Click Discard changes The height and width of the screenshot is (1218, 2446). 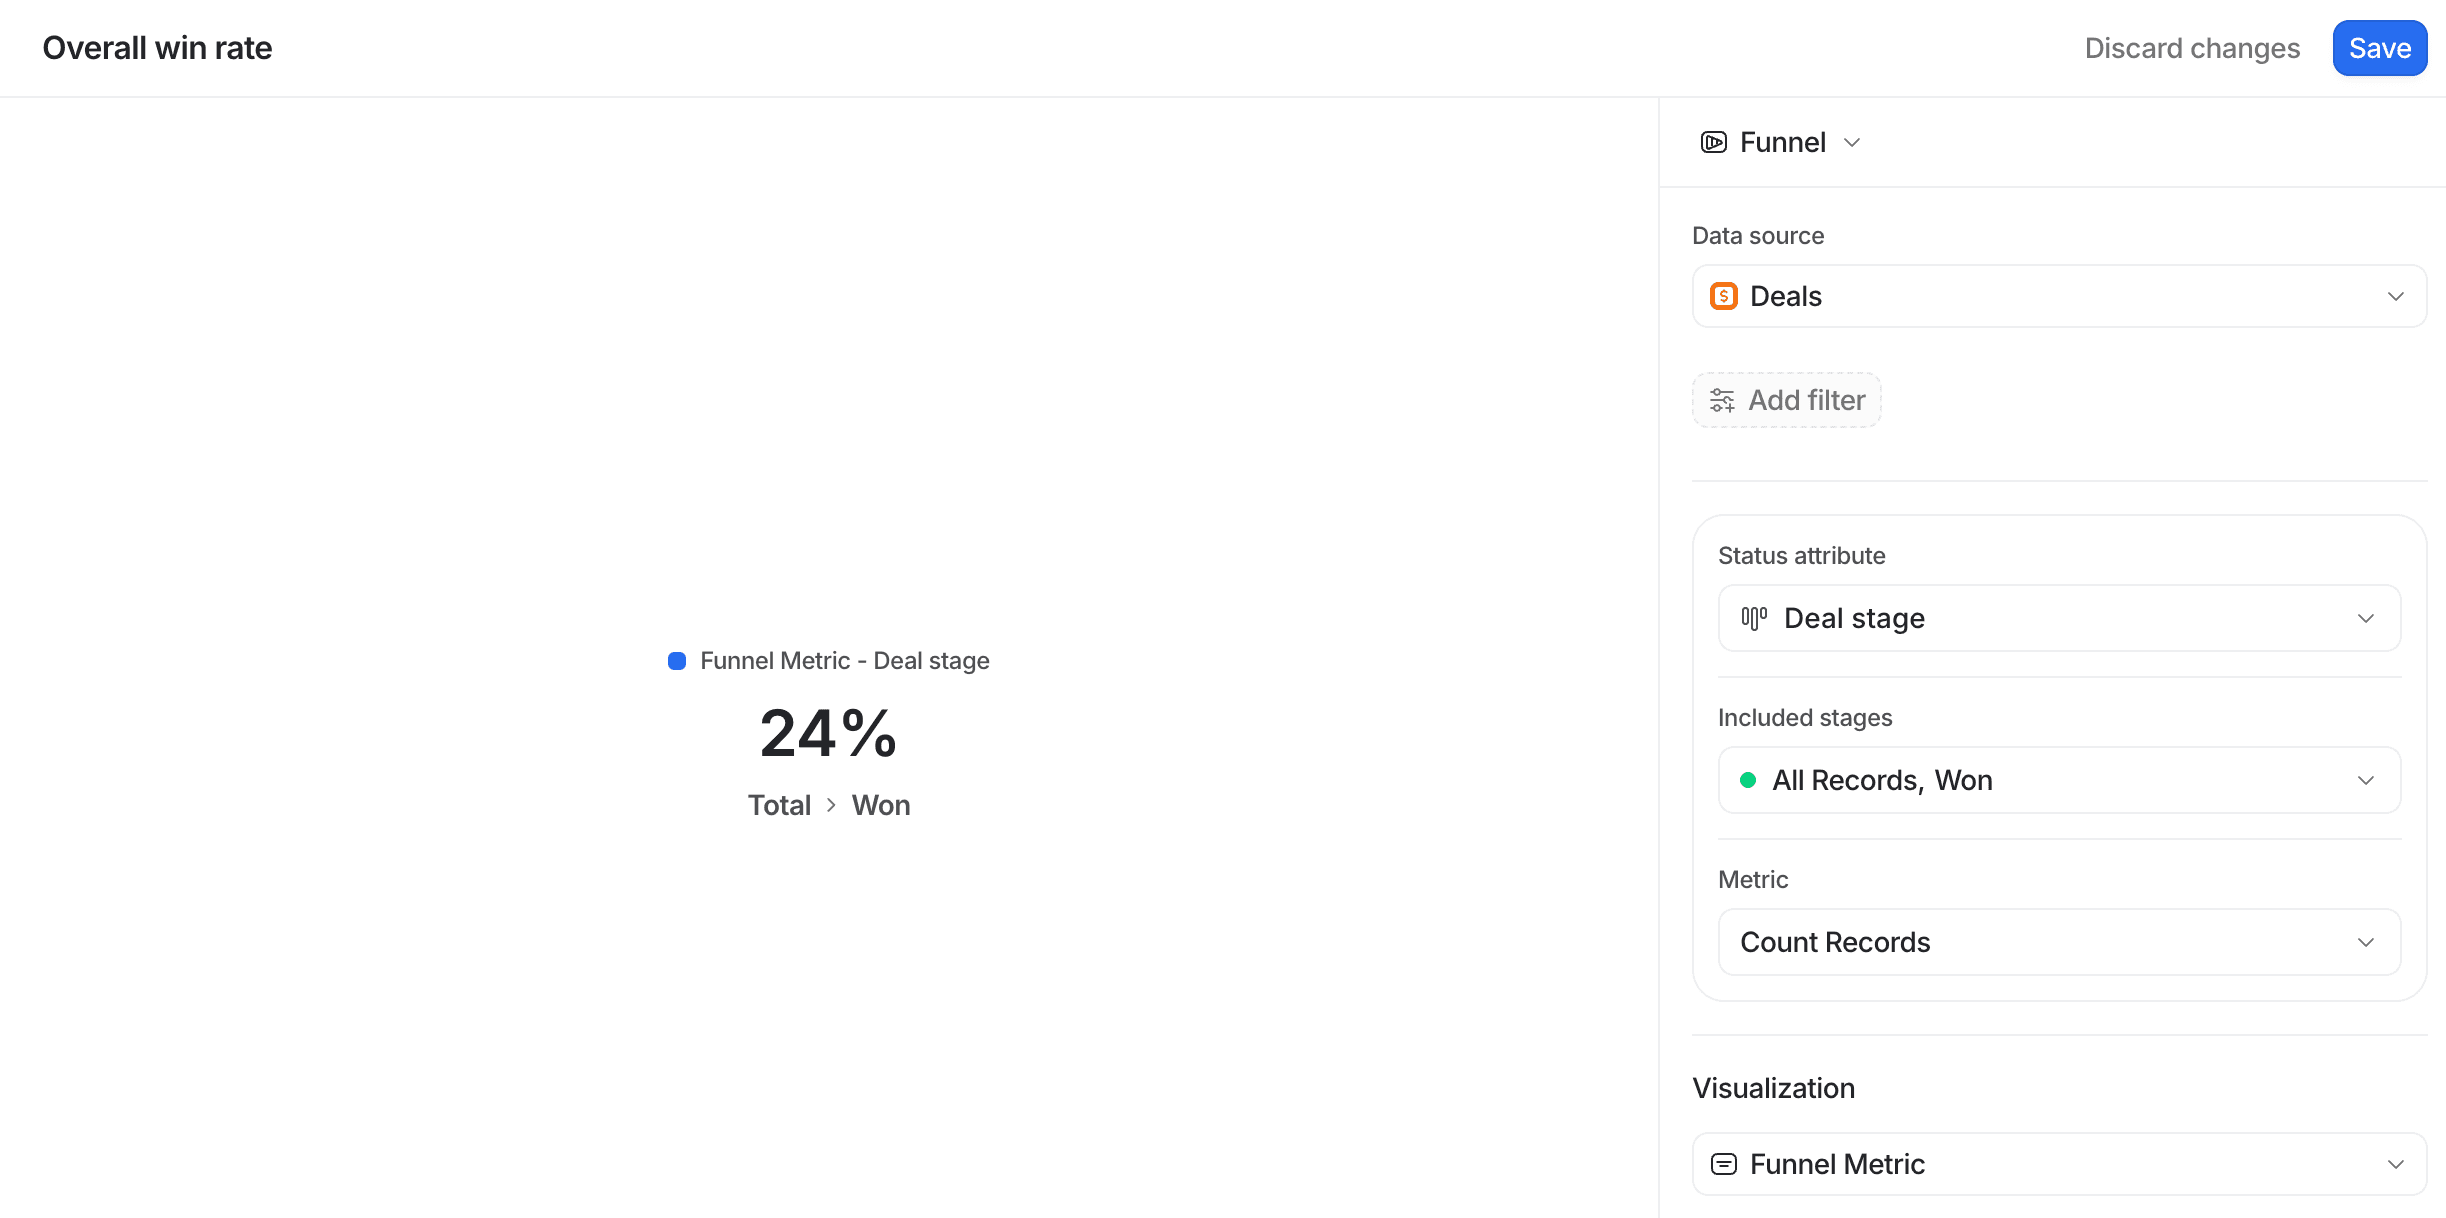tap(2192, 48)
